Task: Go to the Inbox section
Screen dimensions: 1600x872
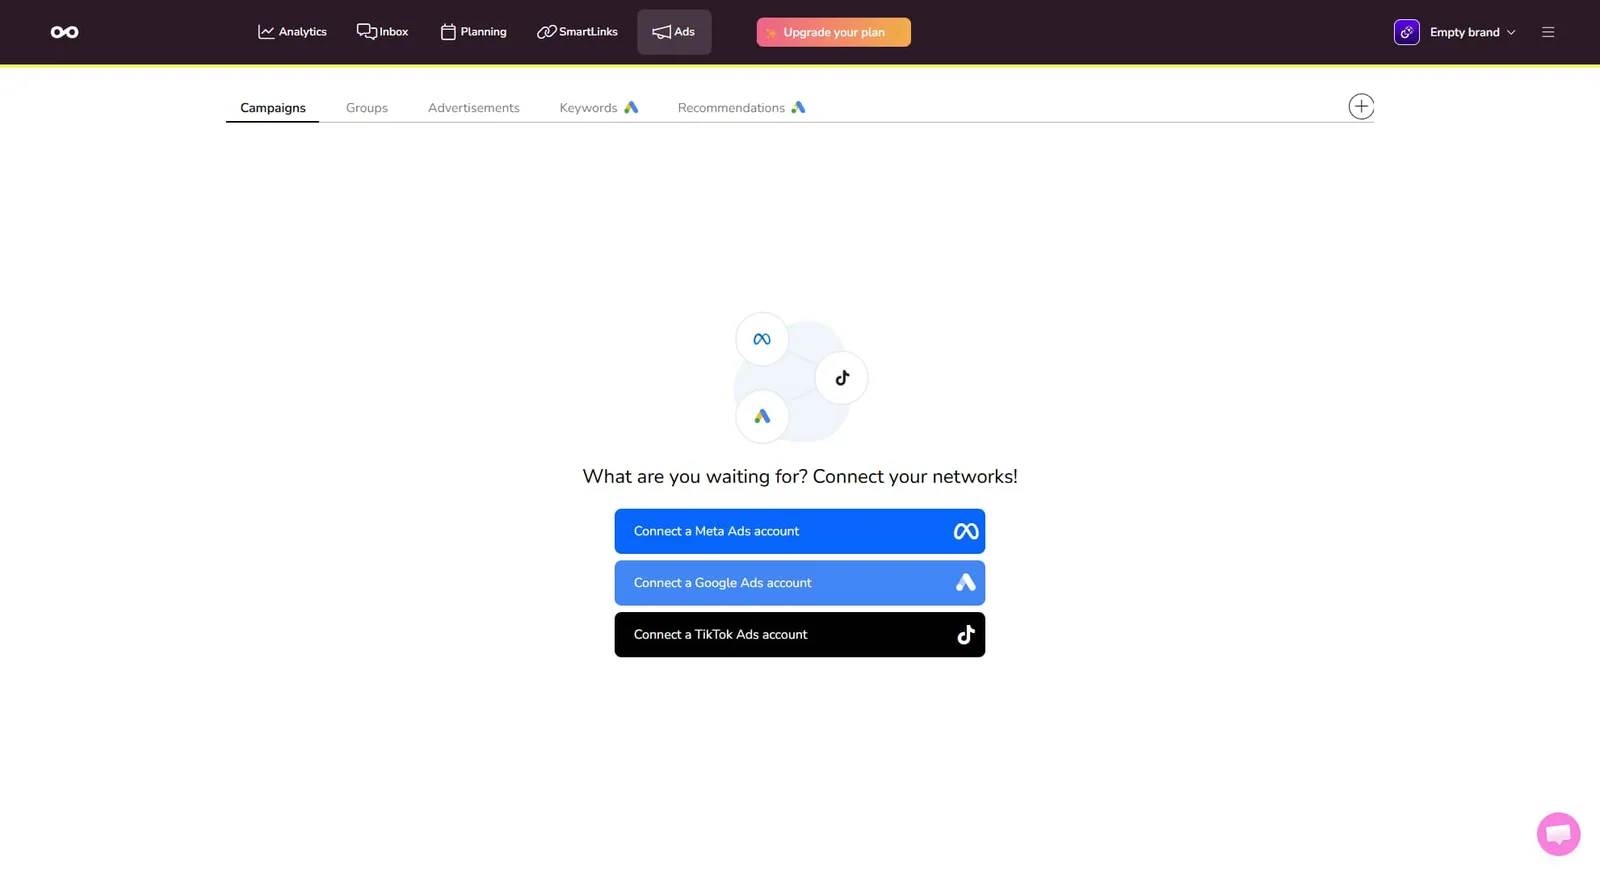Action: click(x=382, y=32)
